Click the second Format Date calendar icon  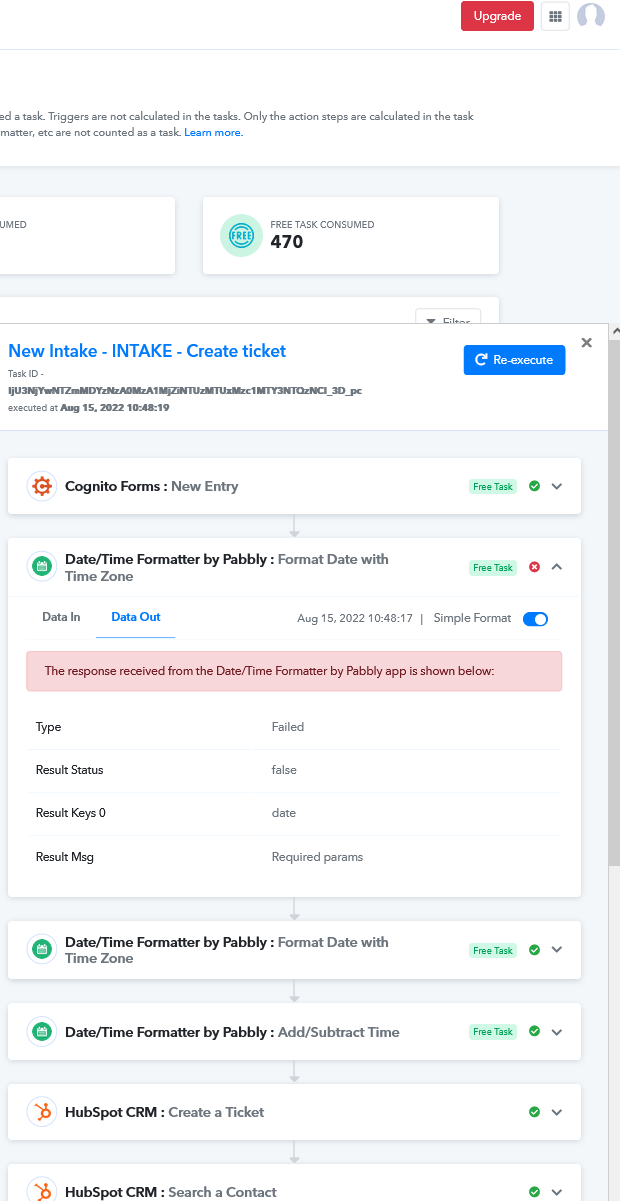[41, 950]
